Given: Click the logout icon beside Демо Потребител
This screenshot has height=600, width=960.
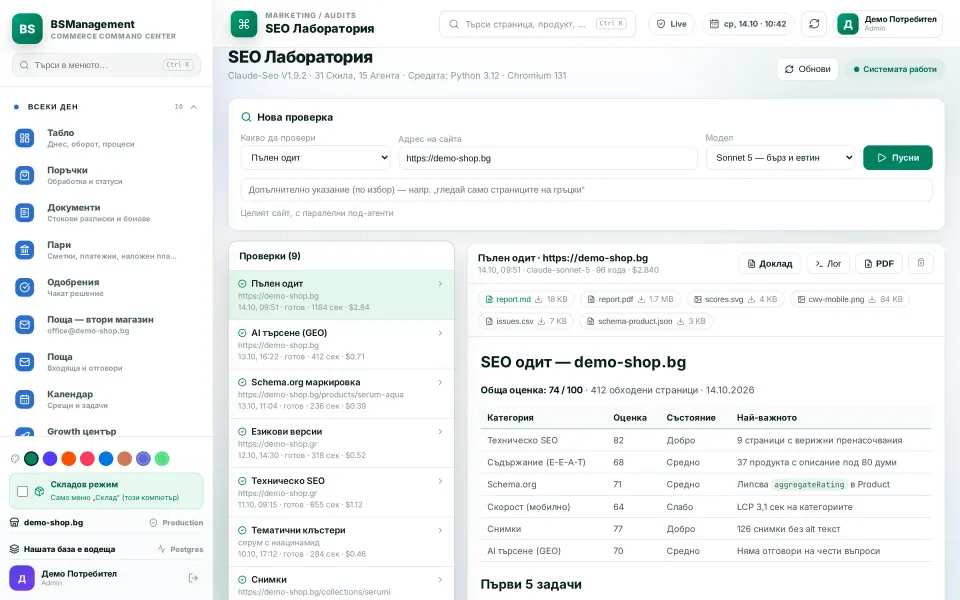Looking at the screenshot, I should 193,578.
